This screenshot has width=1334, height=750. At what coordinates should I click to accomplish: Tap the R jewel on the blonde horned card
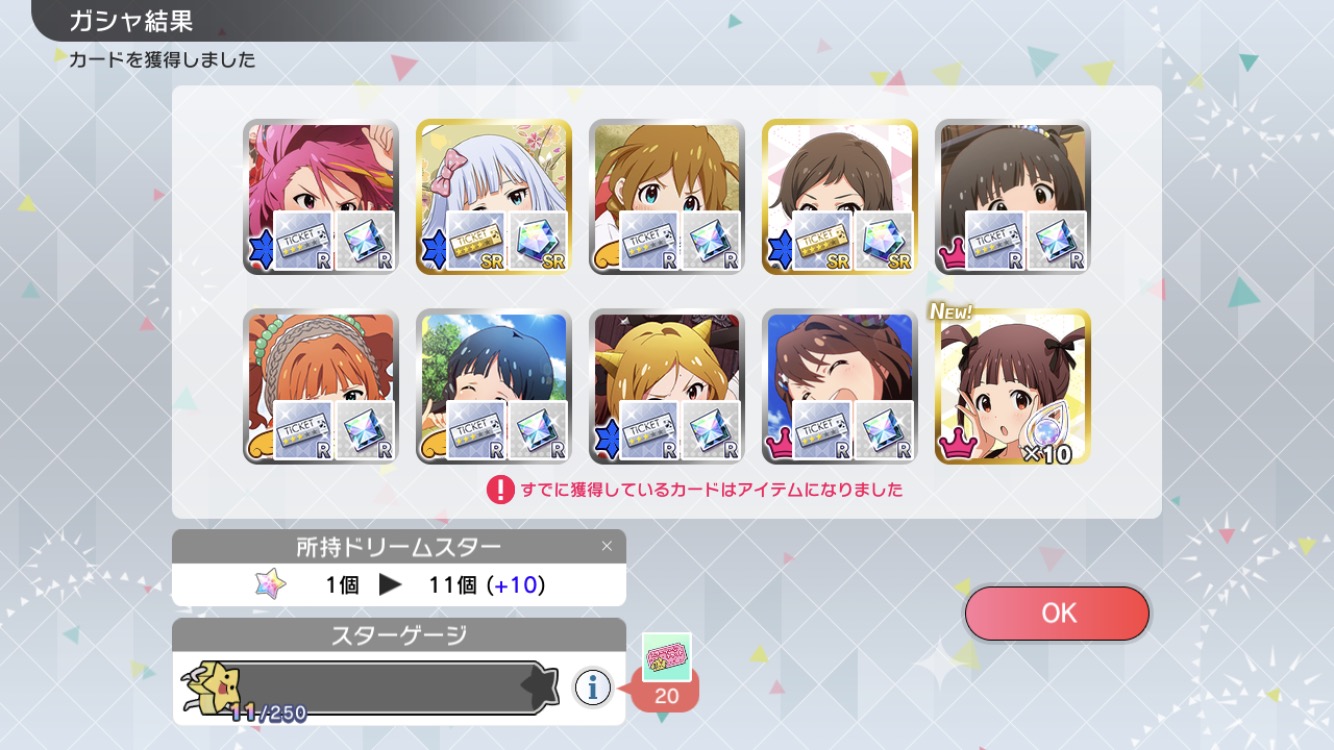[x=711, y=431]
